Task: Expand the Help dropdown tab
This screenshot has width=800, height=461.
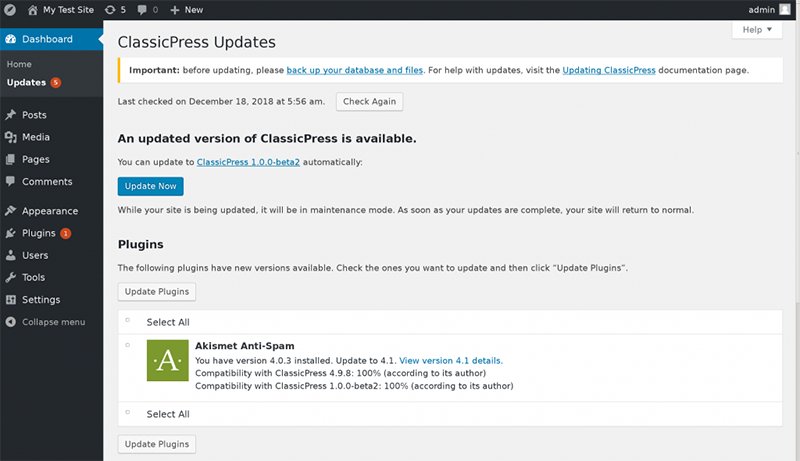Action: [757, 30]
